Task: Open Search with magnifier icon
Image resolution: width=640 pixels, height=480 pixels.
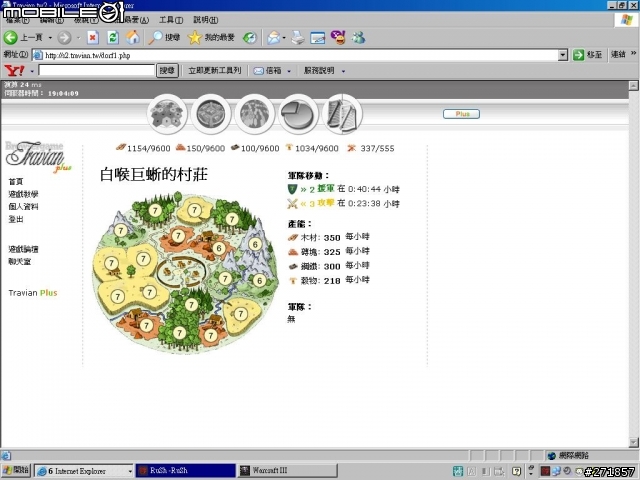Action: point(156,38)
